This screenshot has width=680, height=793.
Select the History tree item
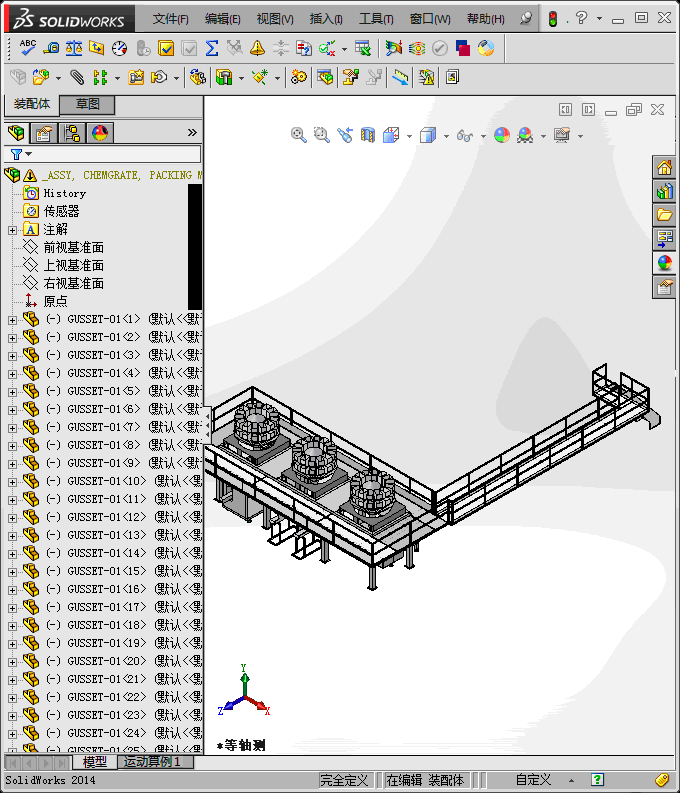(65, 193)
